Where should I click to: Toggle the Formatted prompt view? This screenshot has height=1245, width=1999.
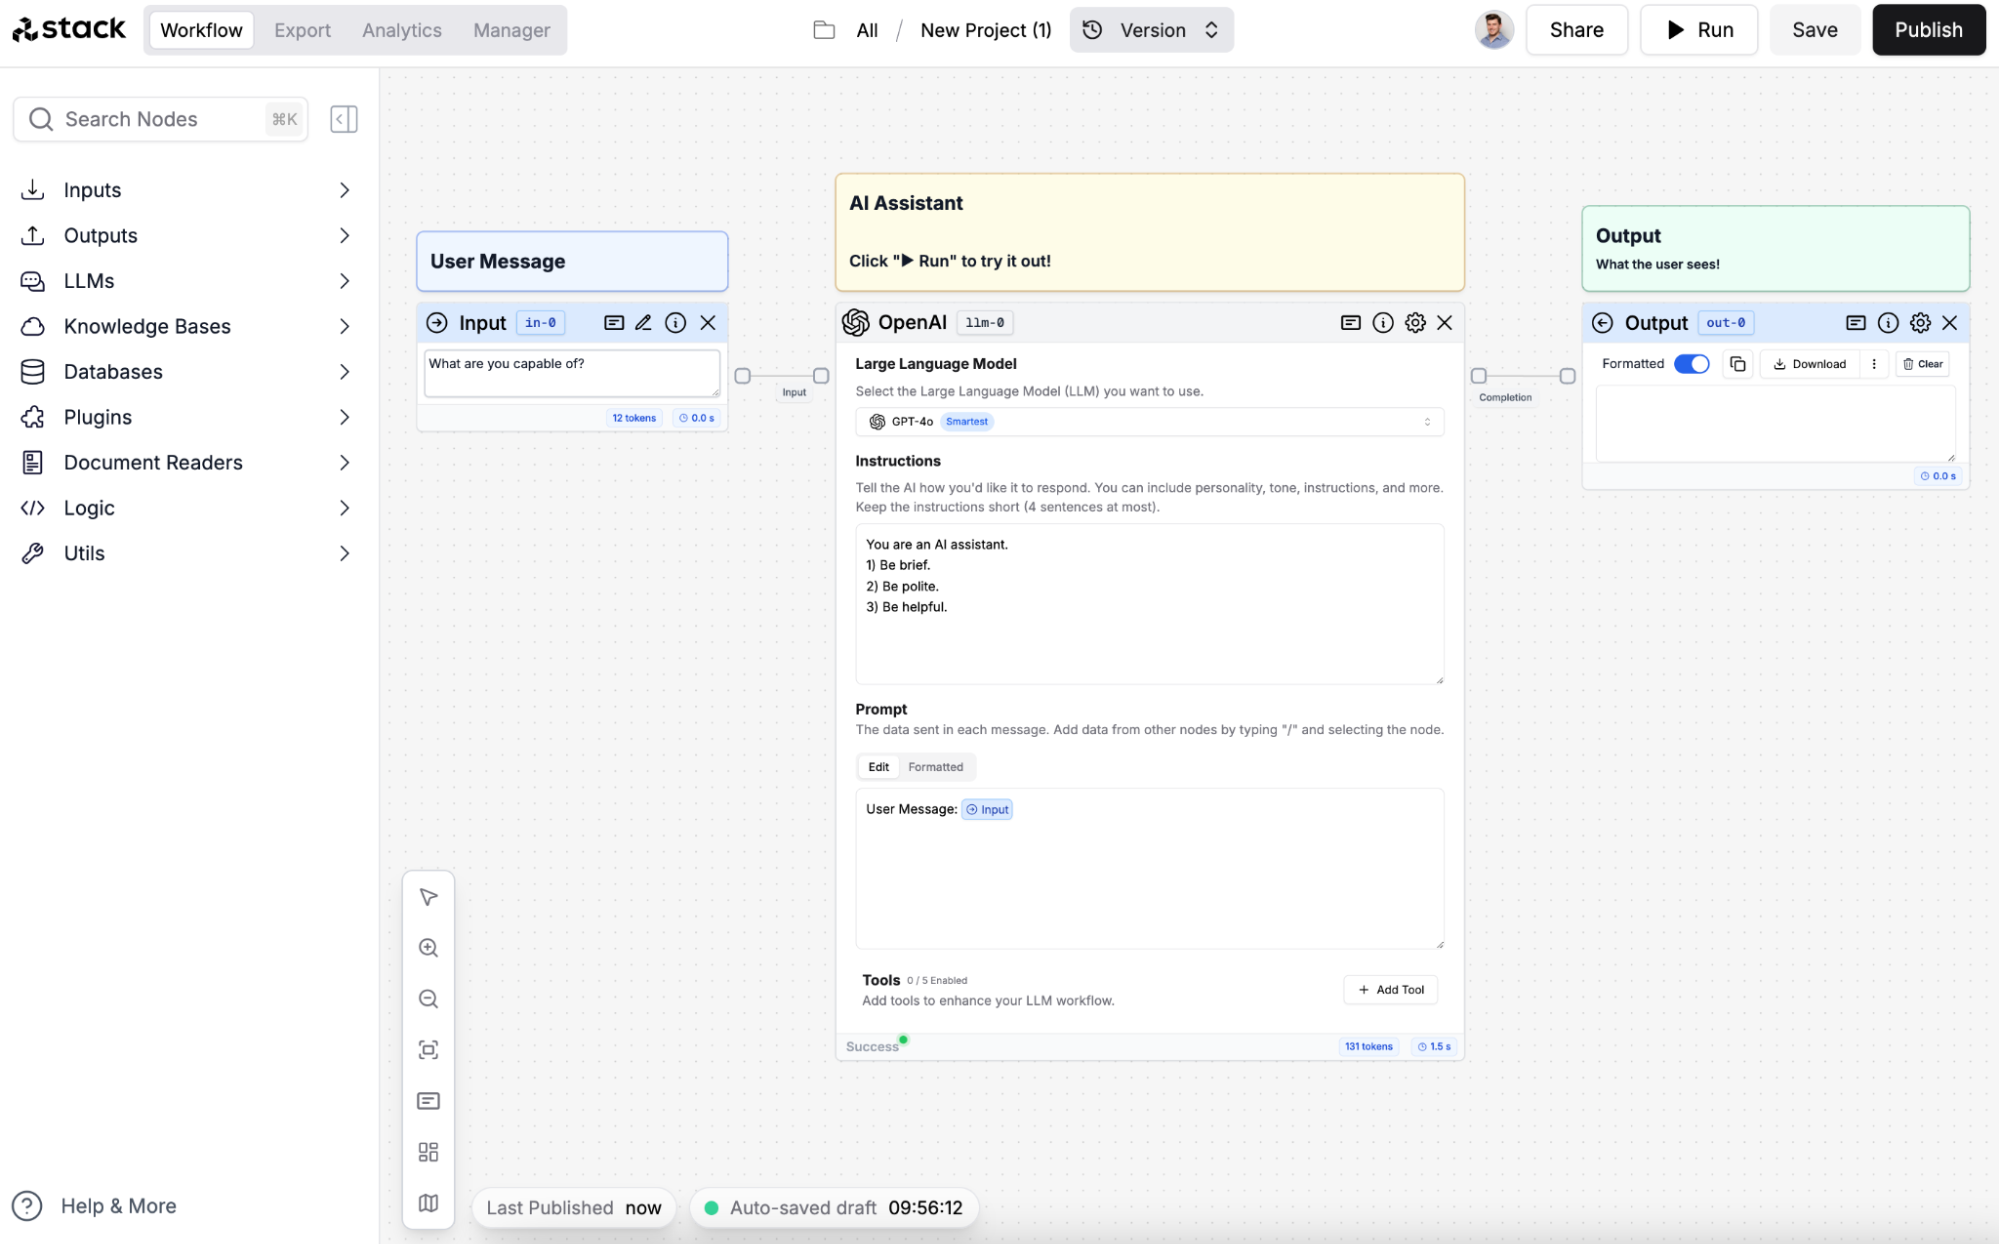[935, 764]
